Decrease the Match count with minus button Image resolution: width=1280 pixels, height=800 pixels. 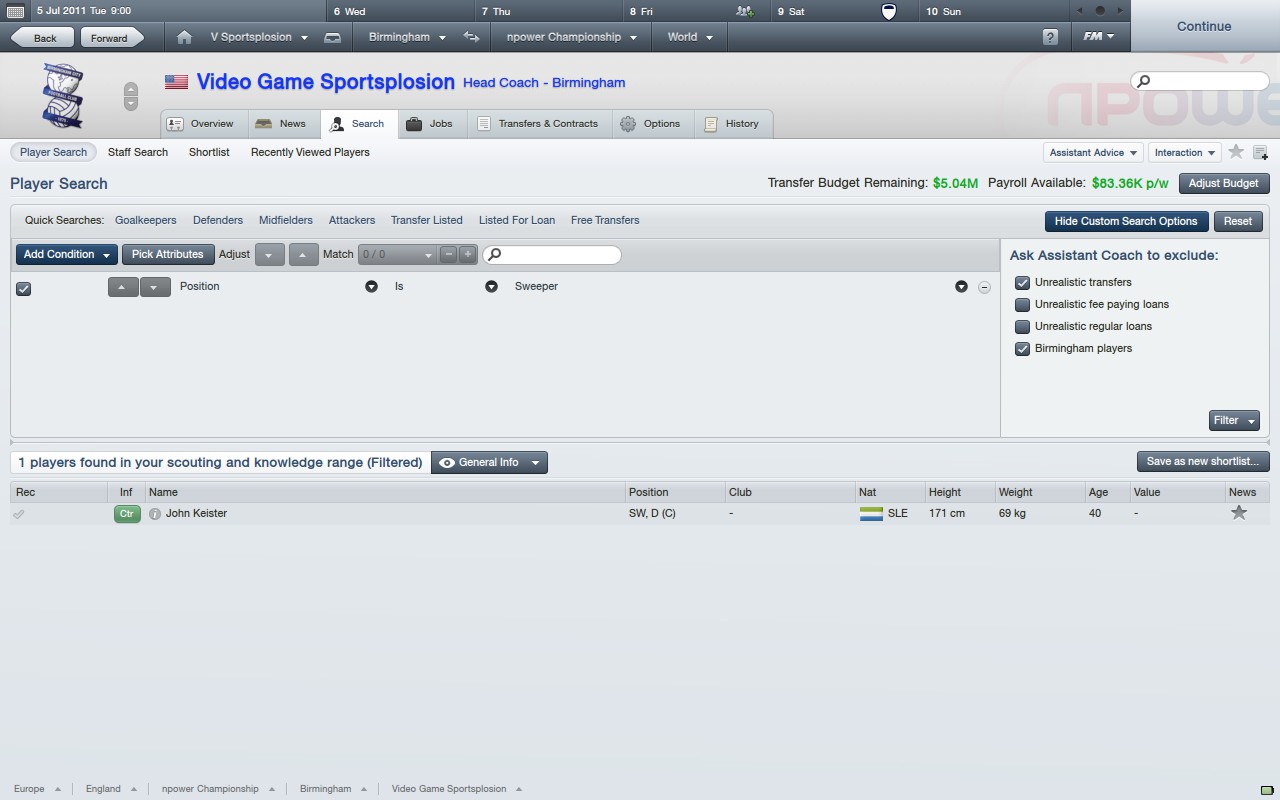(x=449, y=254)
